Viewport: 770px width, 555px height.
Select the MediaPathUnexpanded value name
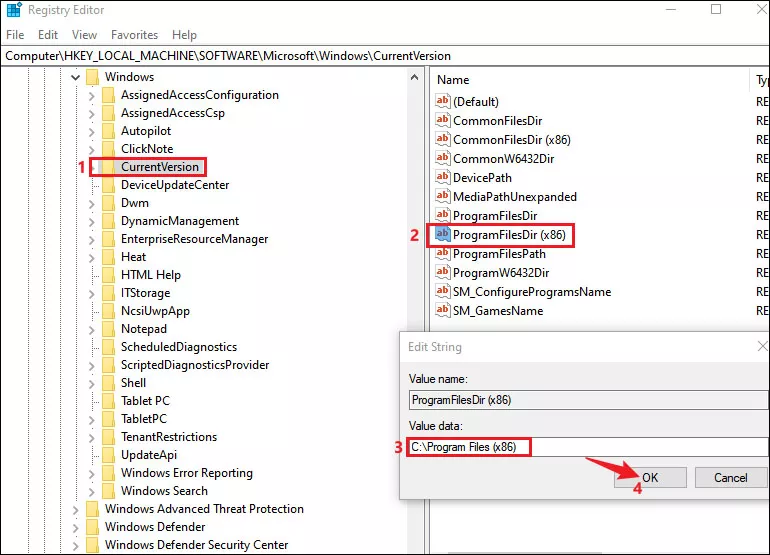click(515, 197)
